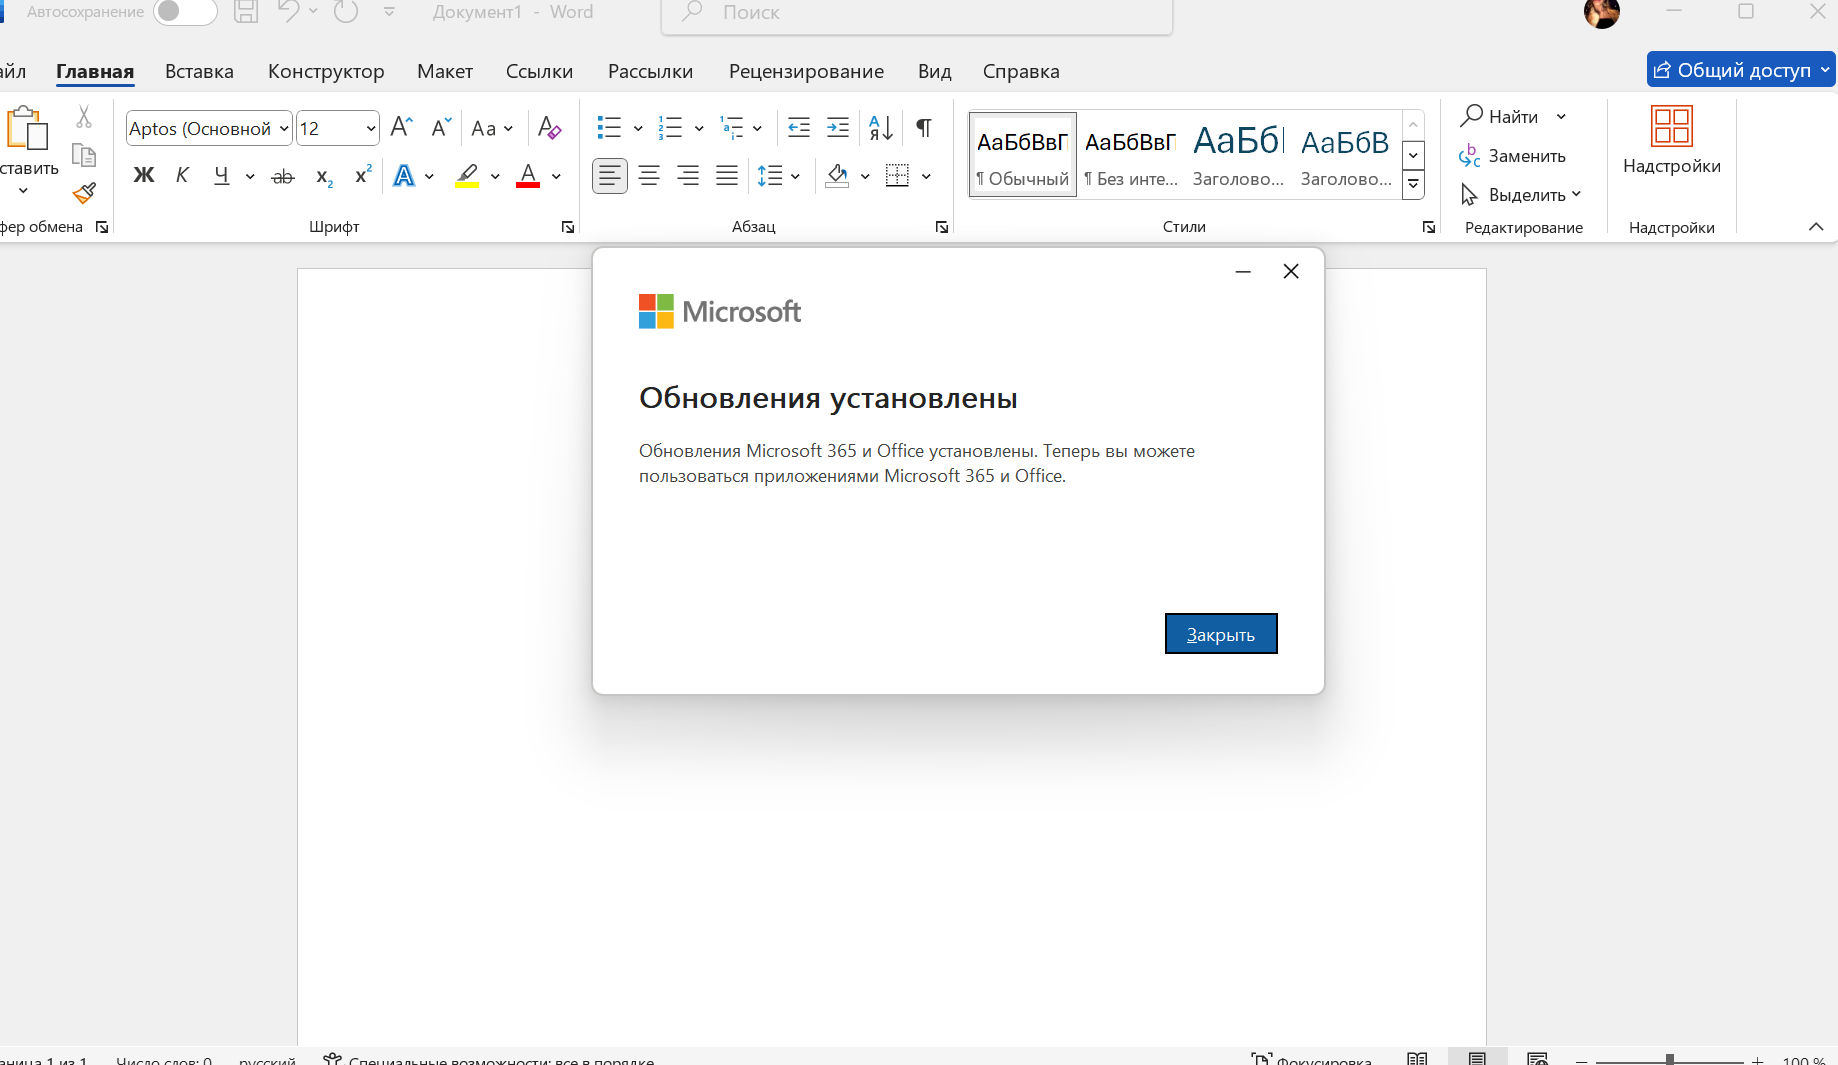The image size is (1838, 1065).
Task: Toggle the Автосохранение switch
Action: pos(185,12)
